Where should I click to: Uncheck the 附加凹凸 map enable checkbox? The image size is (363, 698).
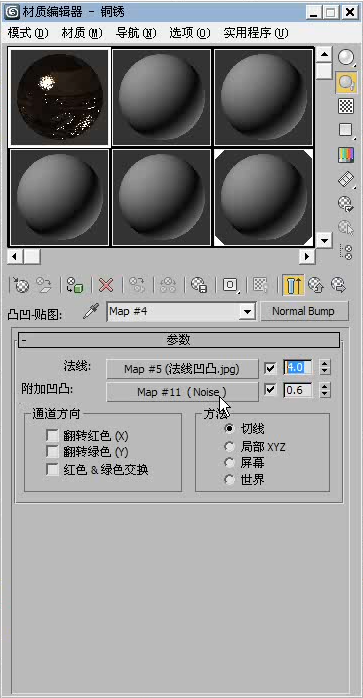(x=270, y=390)
